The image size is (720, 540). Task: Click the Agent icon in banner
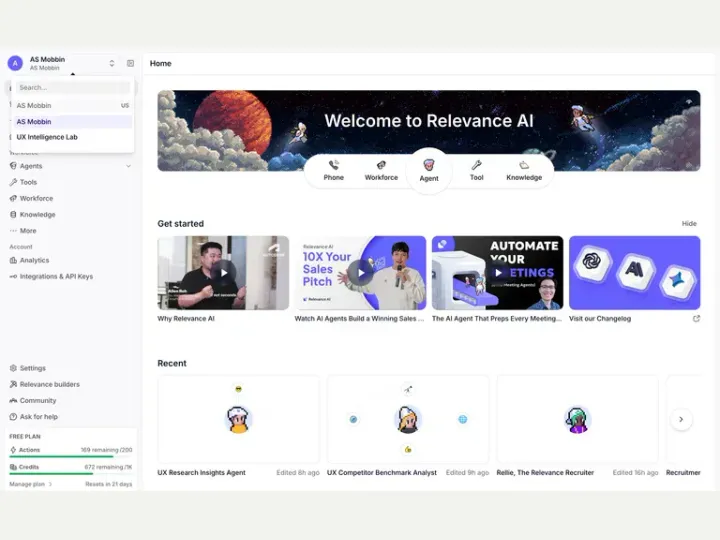429,164
